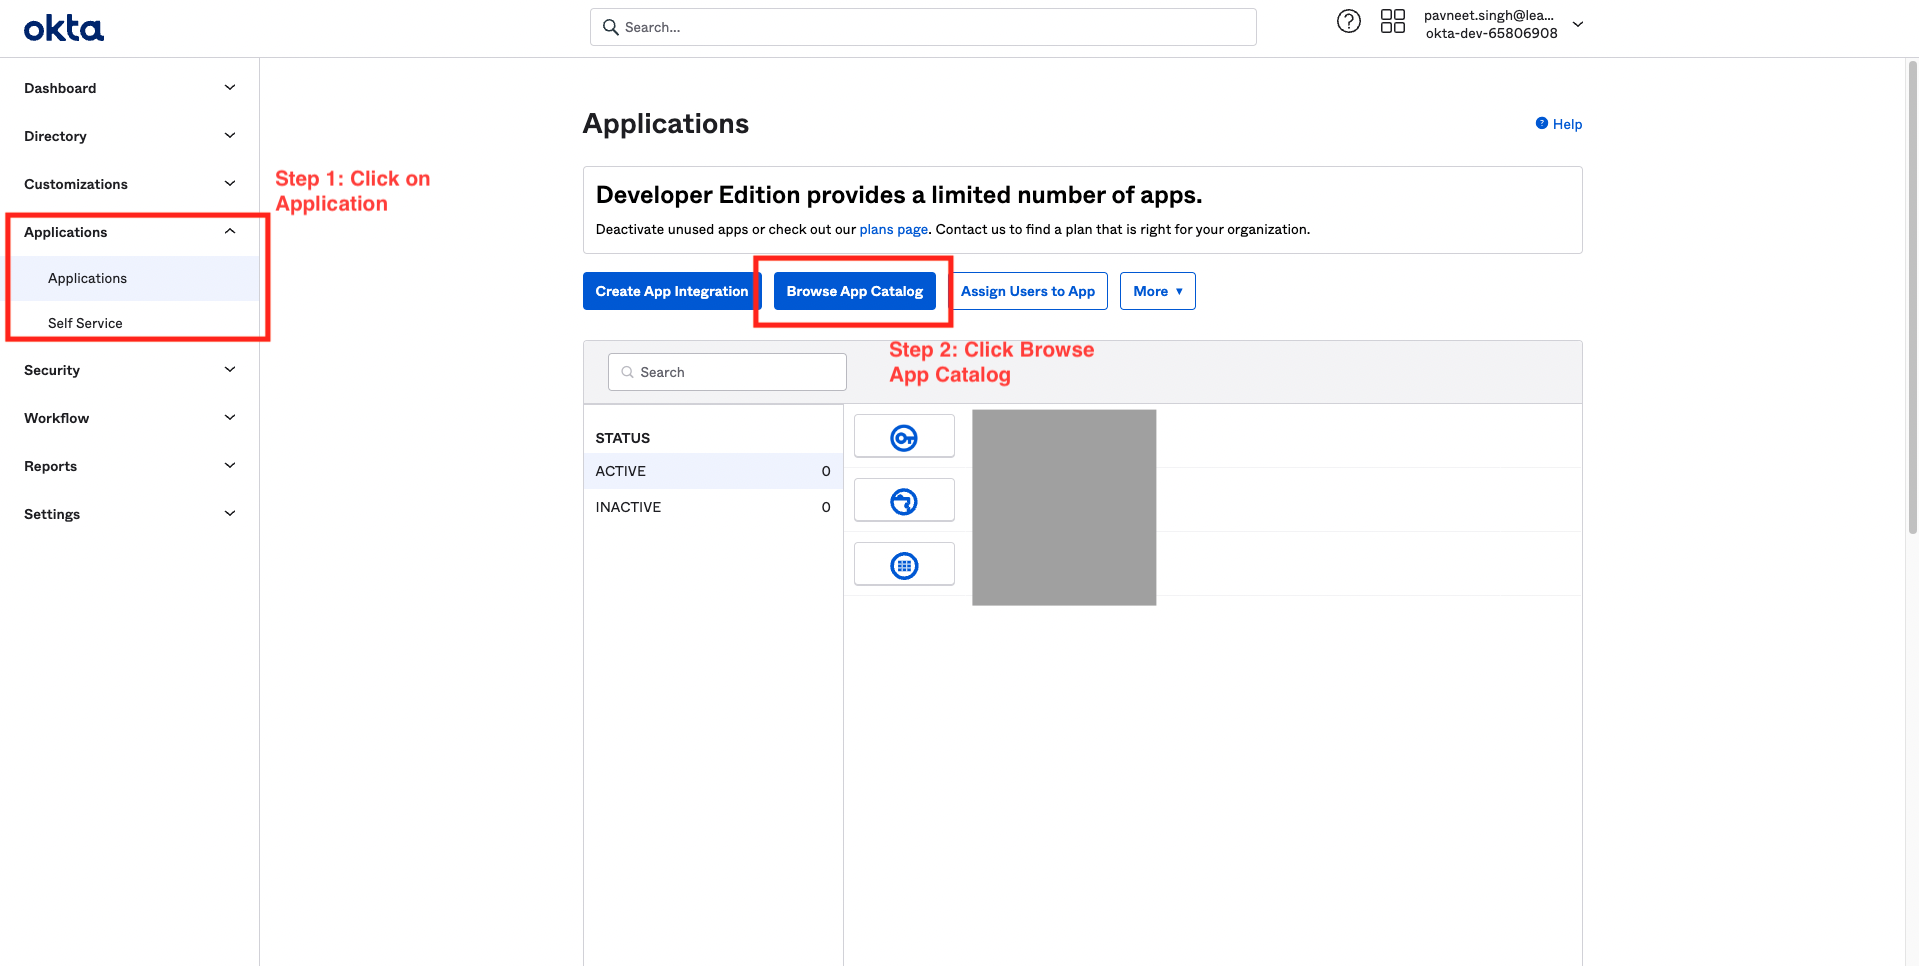
Task: Open Security in the sidebar
Action: click(x=52, y=370)
